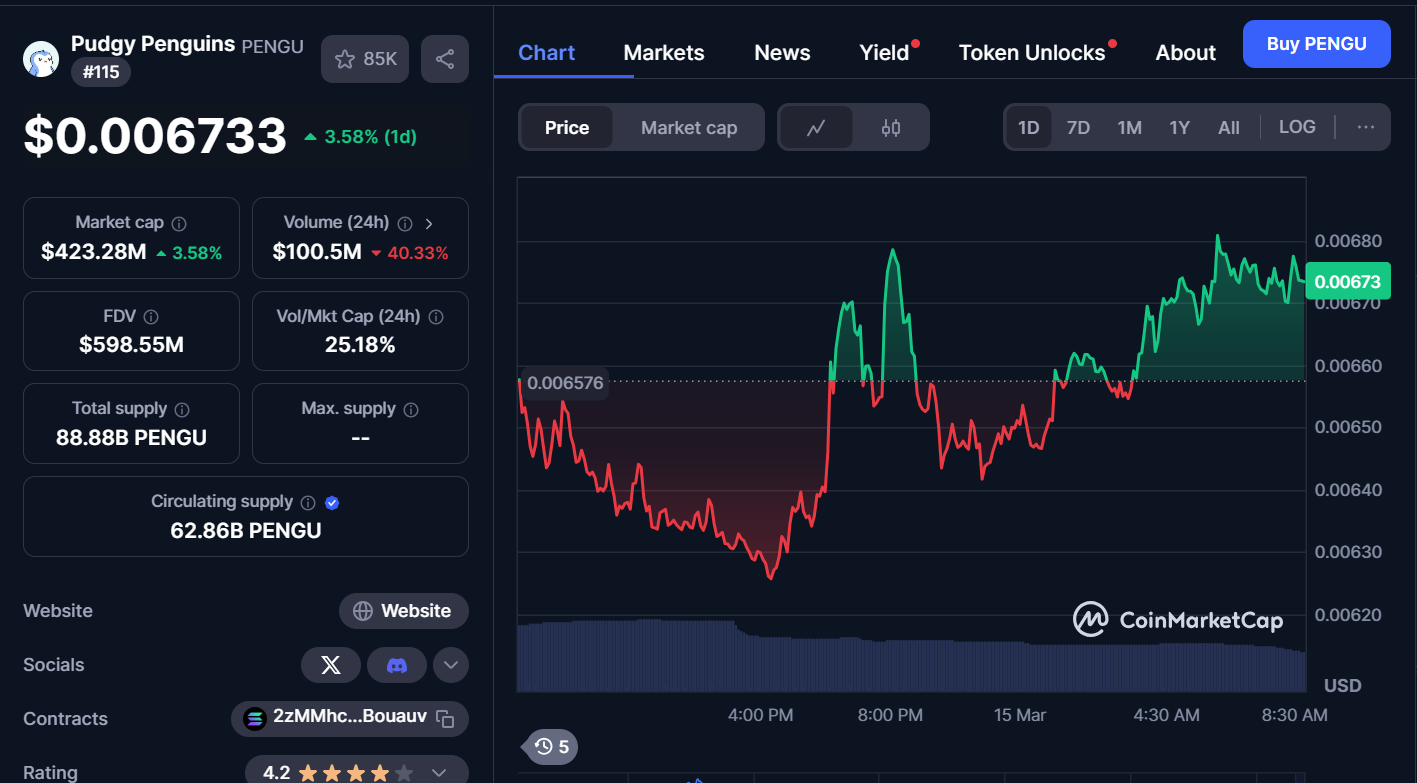Open the chart events history badge
1417x783 pixels.
click(x=552, y=746)
